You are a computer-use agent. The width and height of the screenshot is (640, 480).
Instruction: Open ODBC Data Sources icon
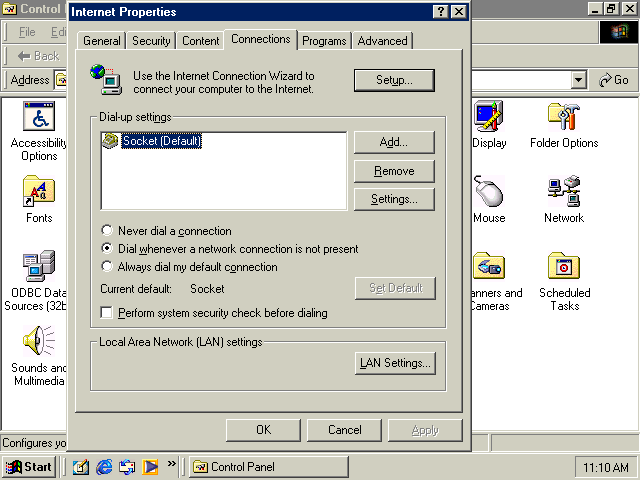click(39, 266)
